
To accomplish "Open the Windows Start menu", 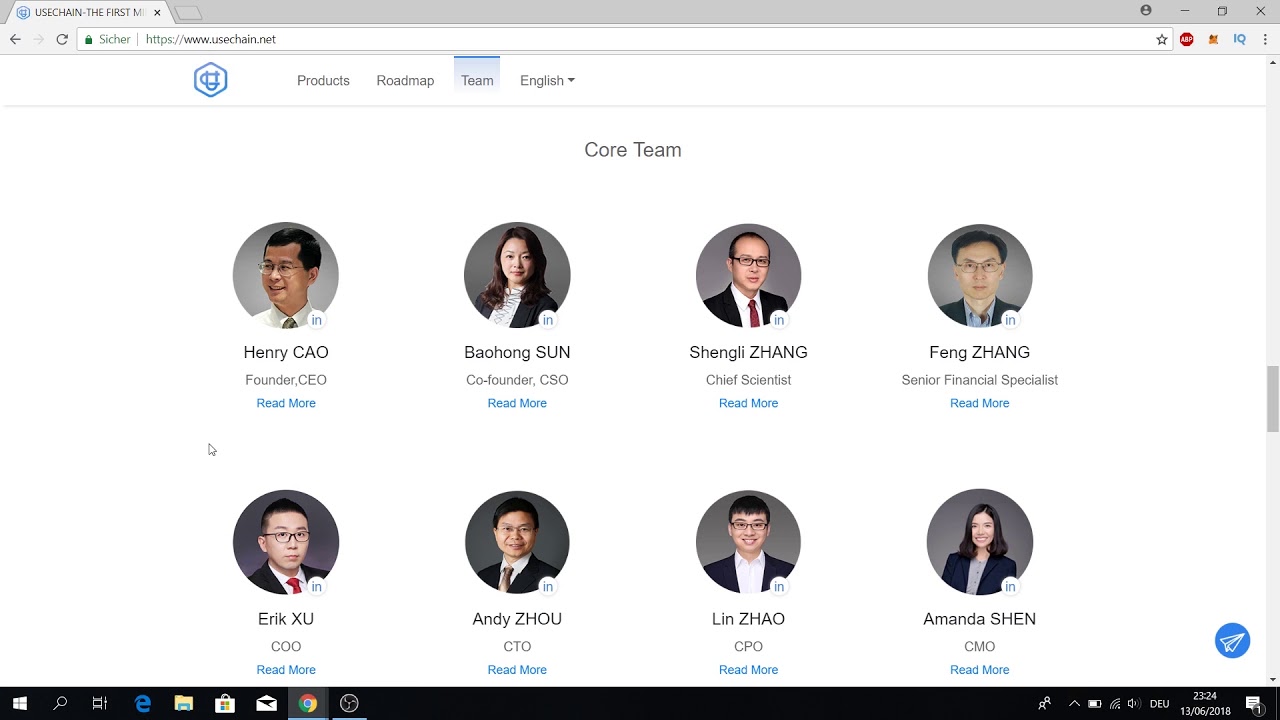I will (x=19, y=703).
